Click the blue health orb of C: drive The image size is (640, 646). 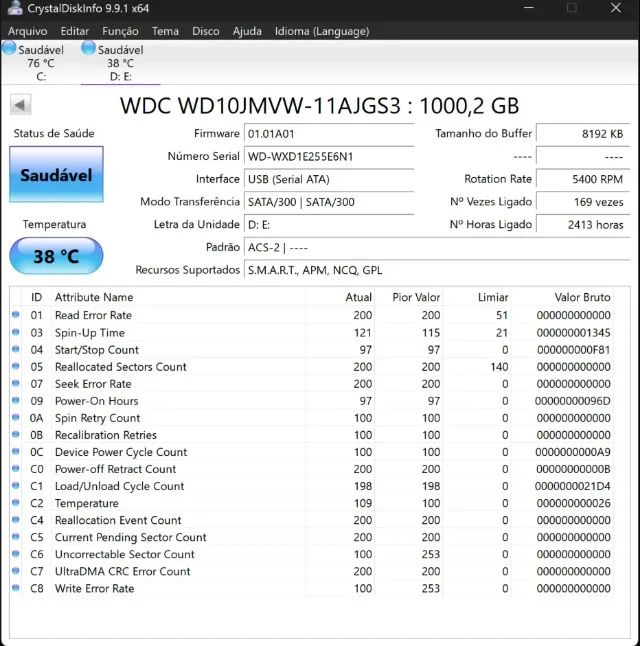9,48
